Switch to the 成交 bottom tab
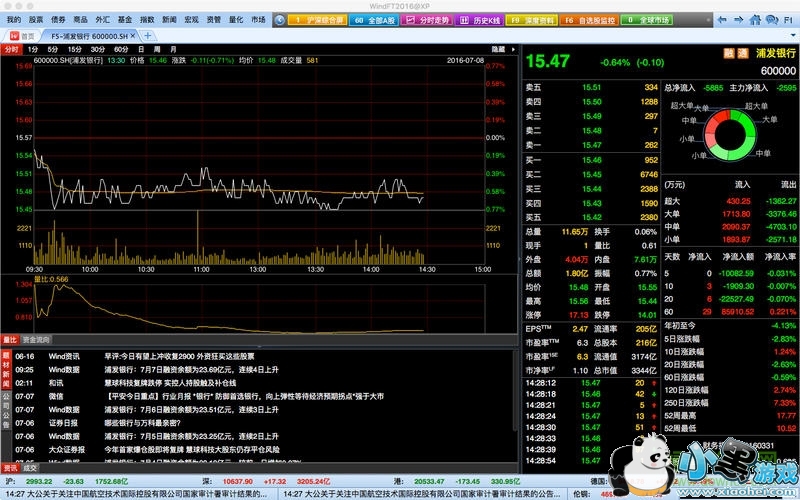 point(30,468)
